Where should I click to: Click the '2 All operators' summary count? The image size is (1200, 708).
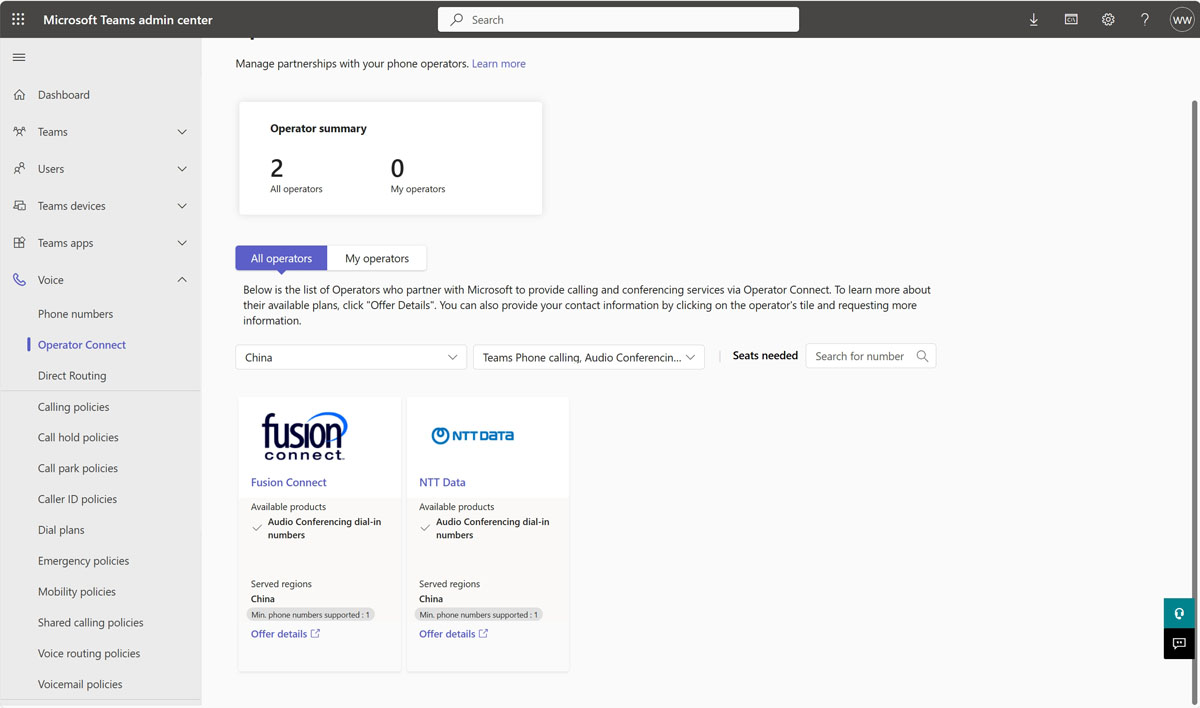point(296,175)
